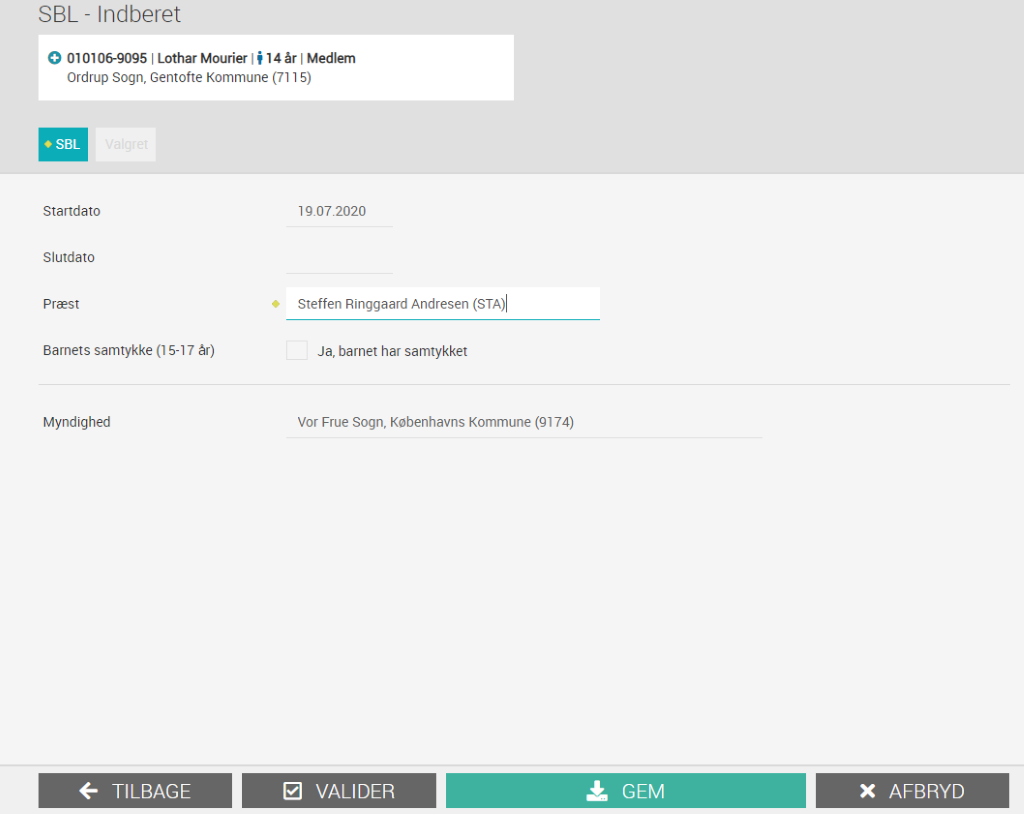Select the CPR number 010106-9095
The image size is (1024, 814).
pyautogui.click(x=107, y=58)
